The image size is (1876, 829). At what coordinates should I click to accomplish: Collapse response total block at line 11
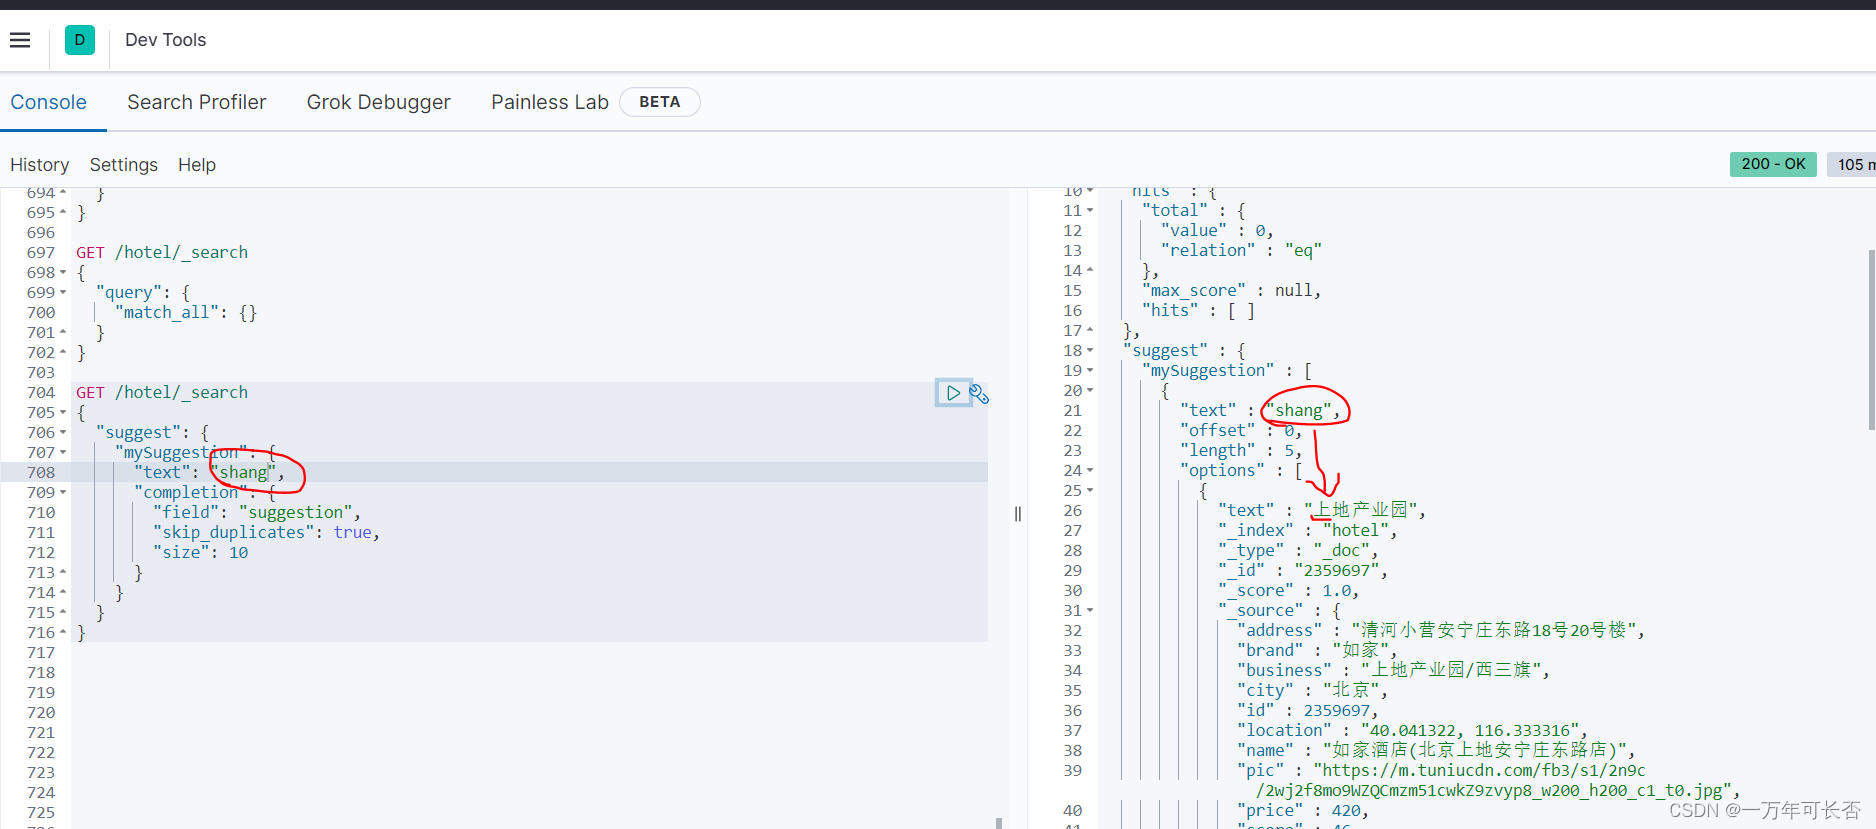coord(1090,211)
